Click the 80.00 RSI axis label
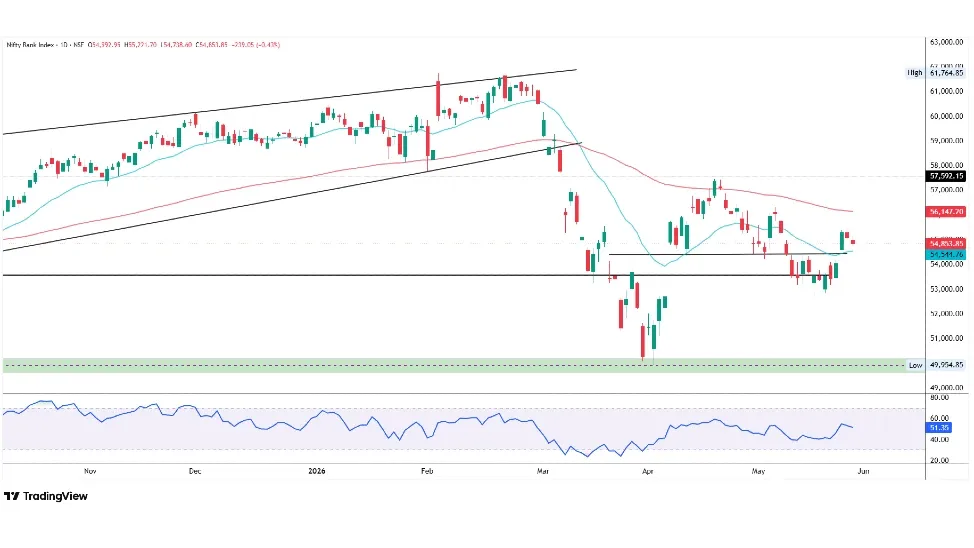Viewport: 974px width, 548px height. coord(939,397)
